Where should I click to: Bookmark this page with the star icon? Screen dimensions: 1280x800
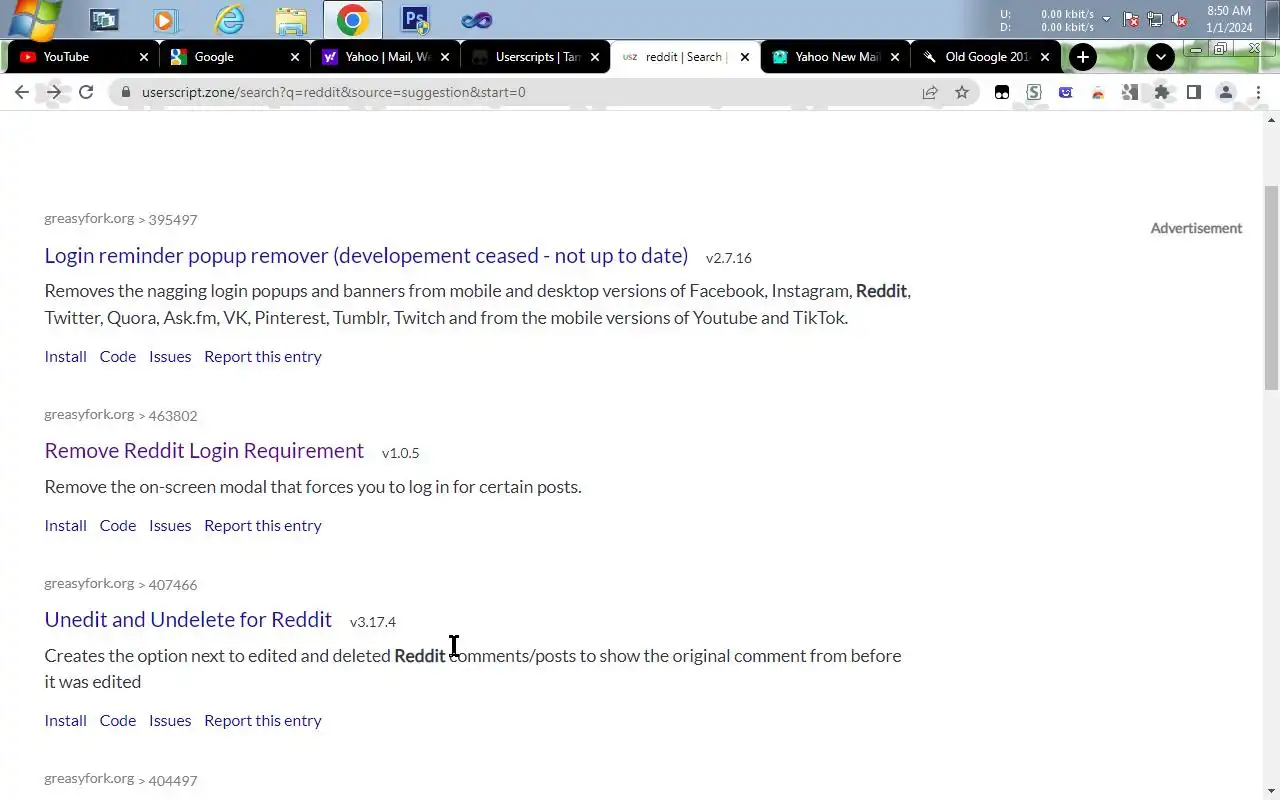(962, 92)
